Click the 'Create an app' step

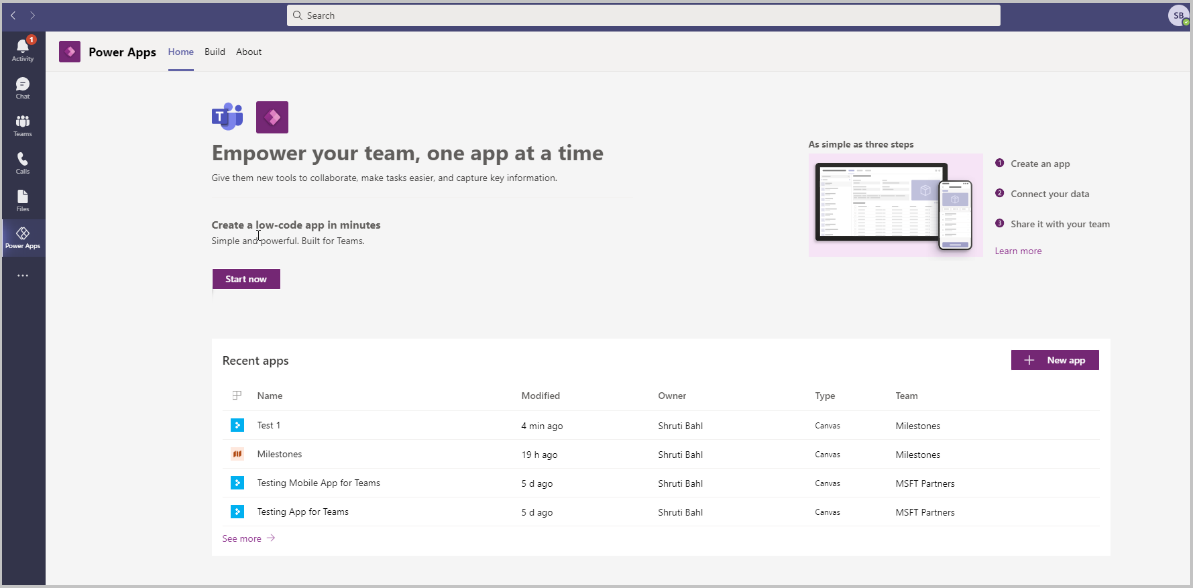(1040, 164)
